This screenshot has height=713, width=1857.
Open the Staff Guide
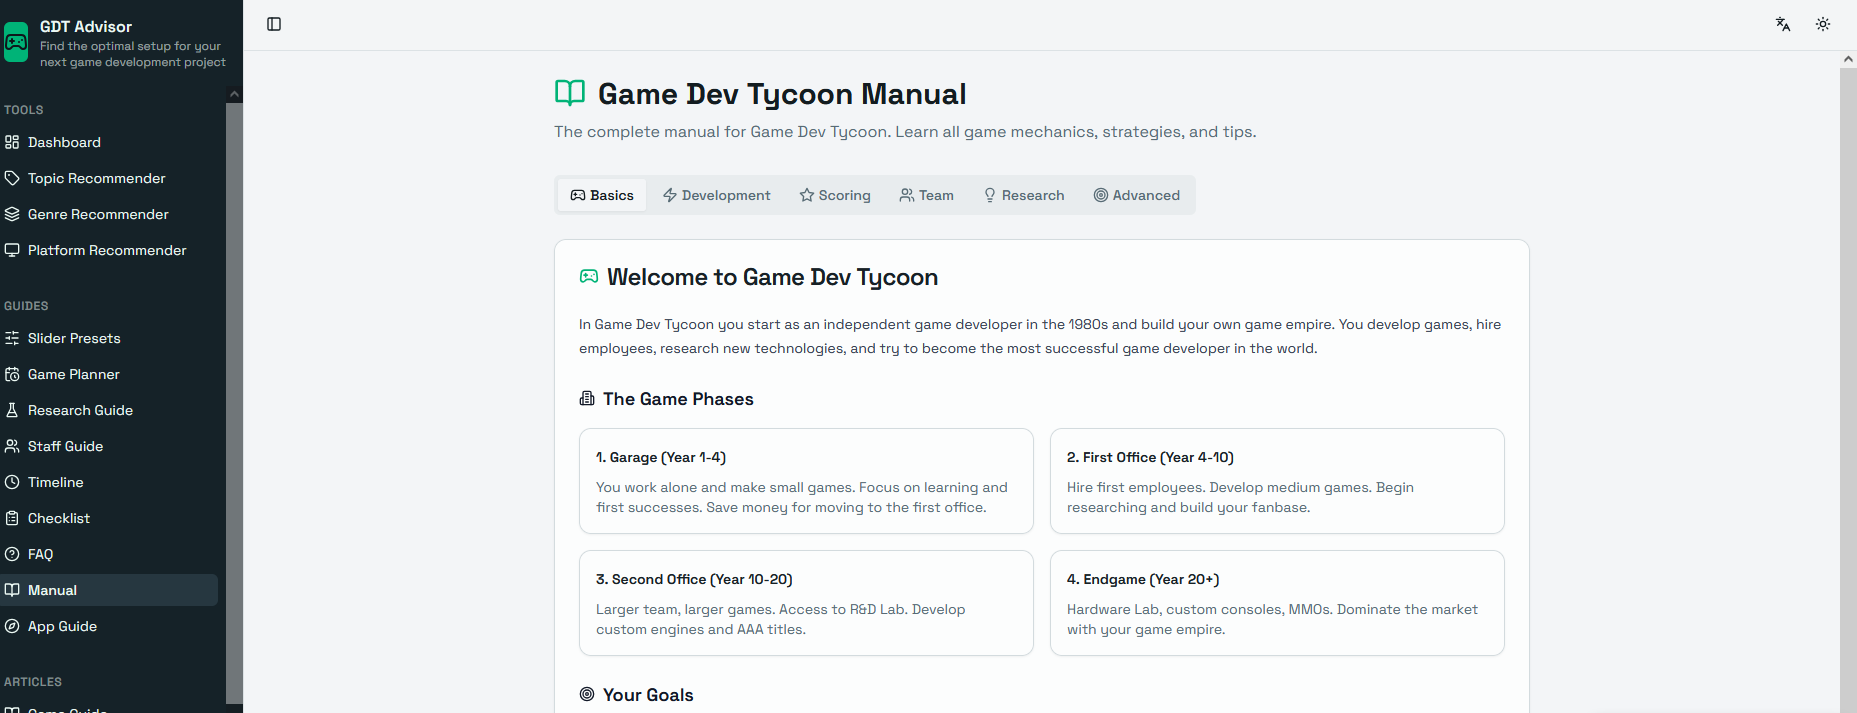[x=109, y=446]
